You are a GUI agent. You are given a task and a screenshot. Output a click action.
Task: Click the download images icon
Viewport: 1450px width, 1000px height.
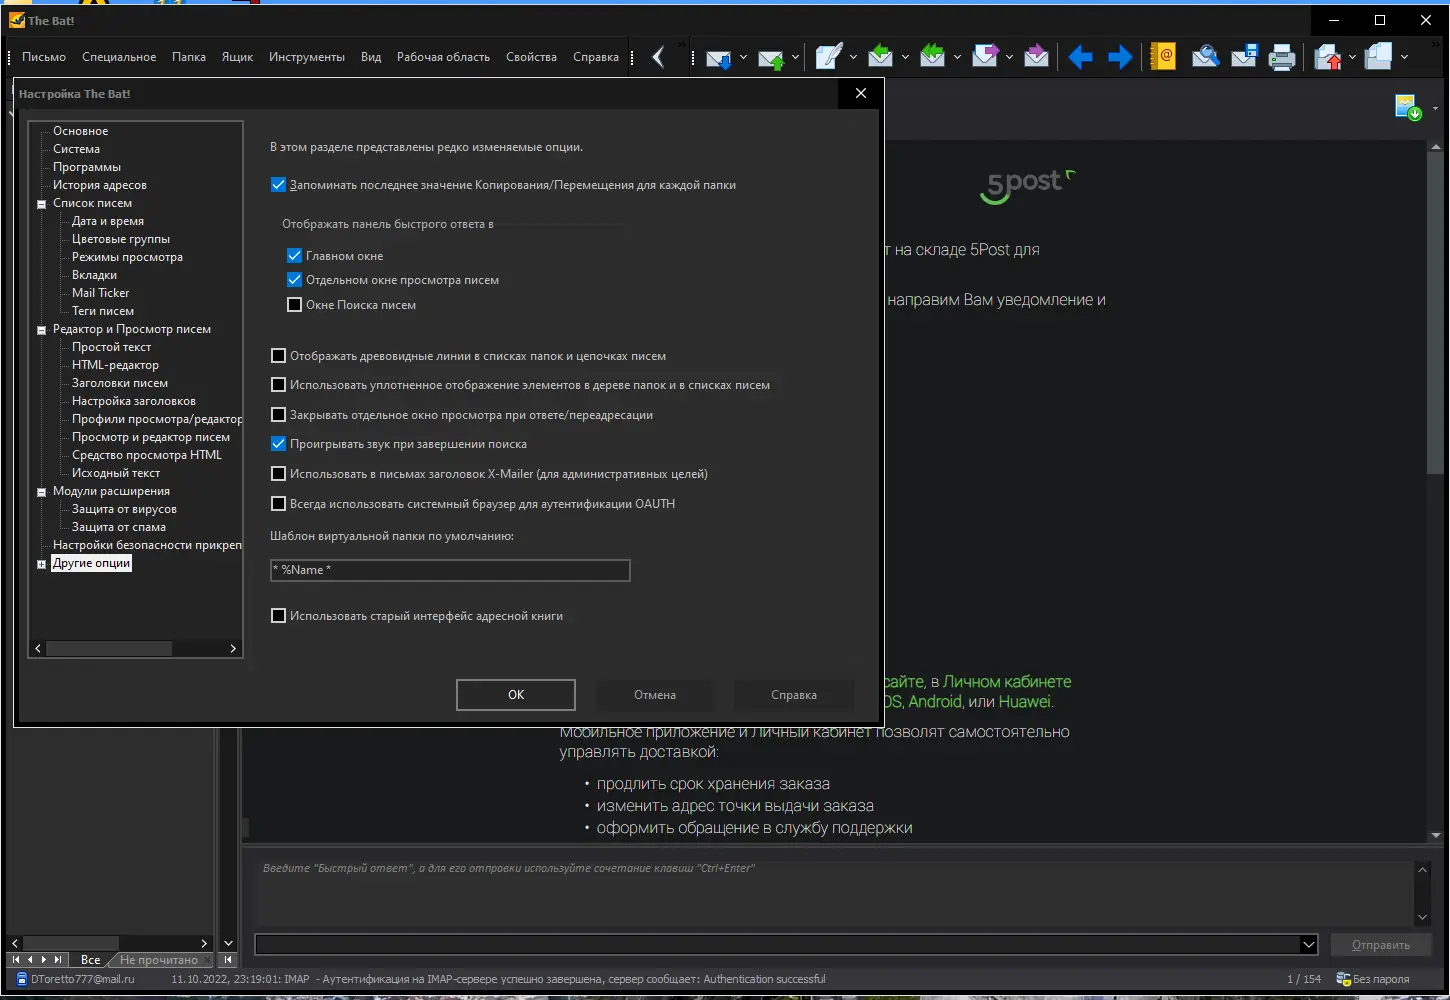(x=1408, y=107)
